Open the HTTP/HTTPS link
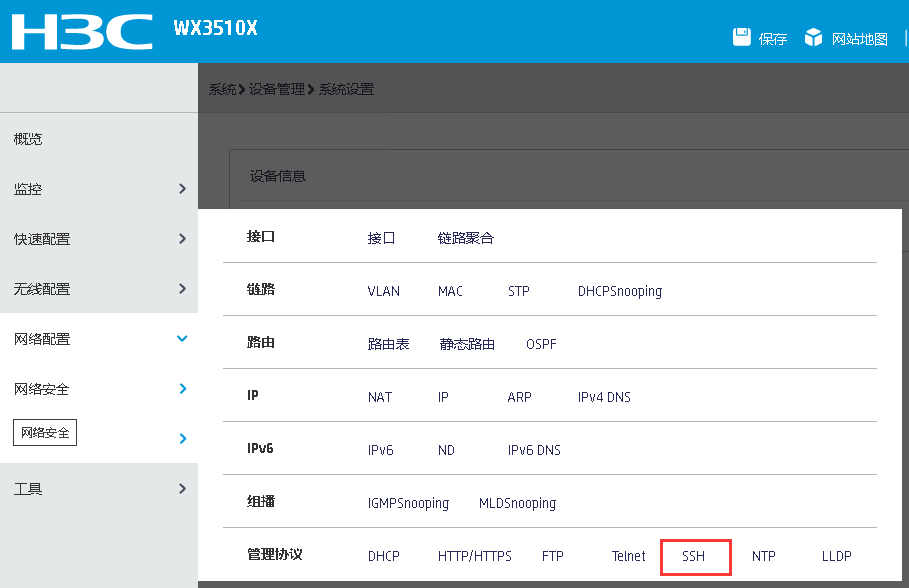 click(475, 556)
